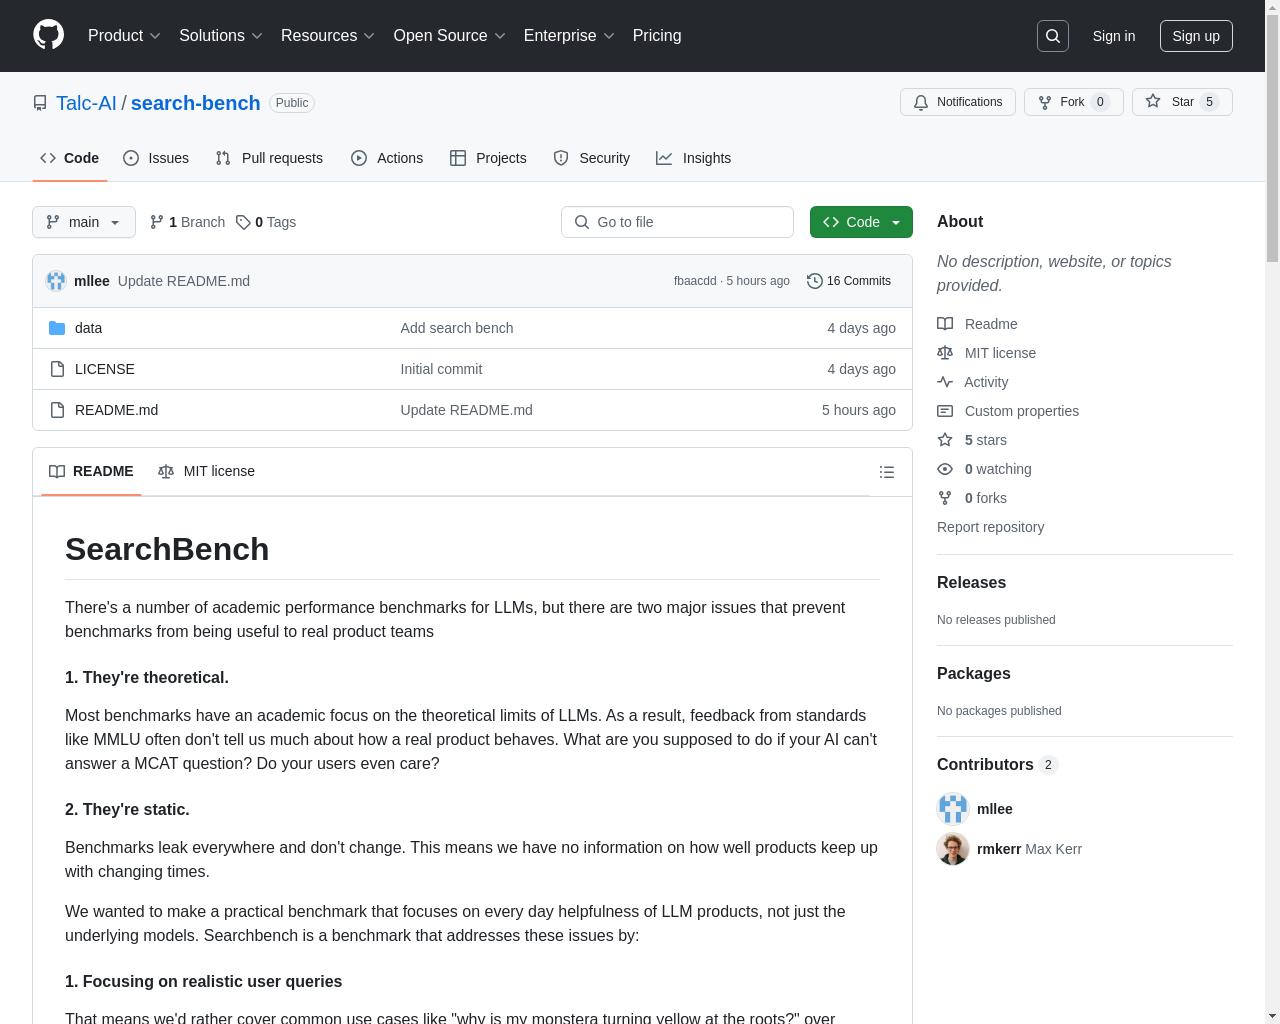Click mllee's avatar in Contributors
The image size is (1280, 1024).
(953, 809)
